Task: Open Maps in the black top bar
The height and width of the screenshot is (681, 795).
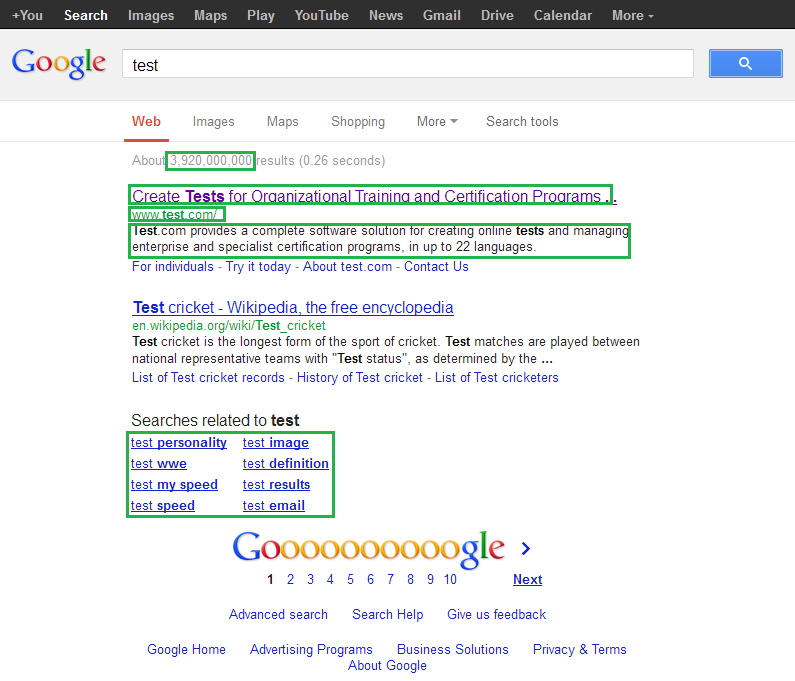Action: pyautogui.click(x=210, y=16)
